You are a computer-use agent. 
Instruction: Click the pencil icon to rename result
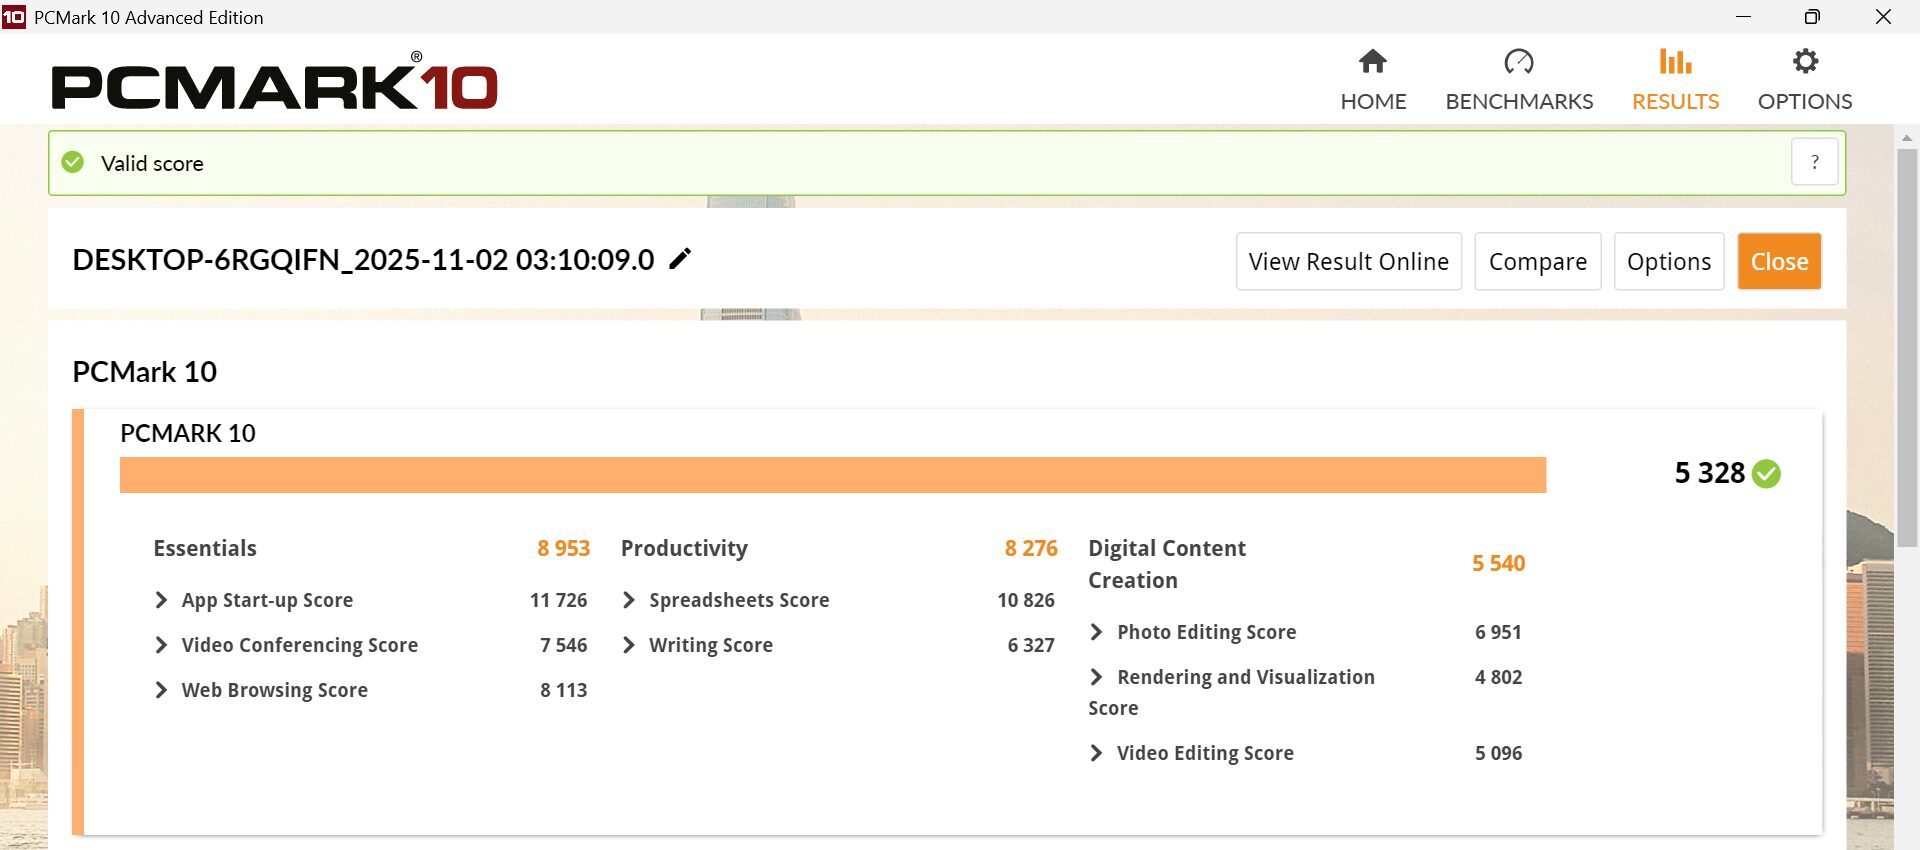point(680,259)
